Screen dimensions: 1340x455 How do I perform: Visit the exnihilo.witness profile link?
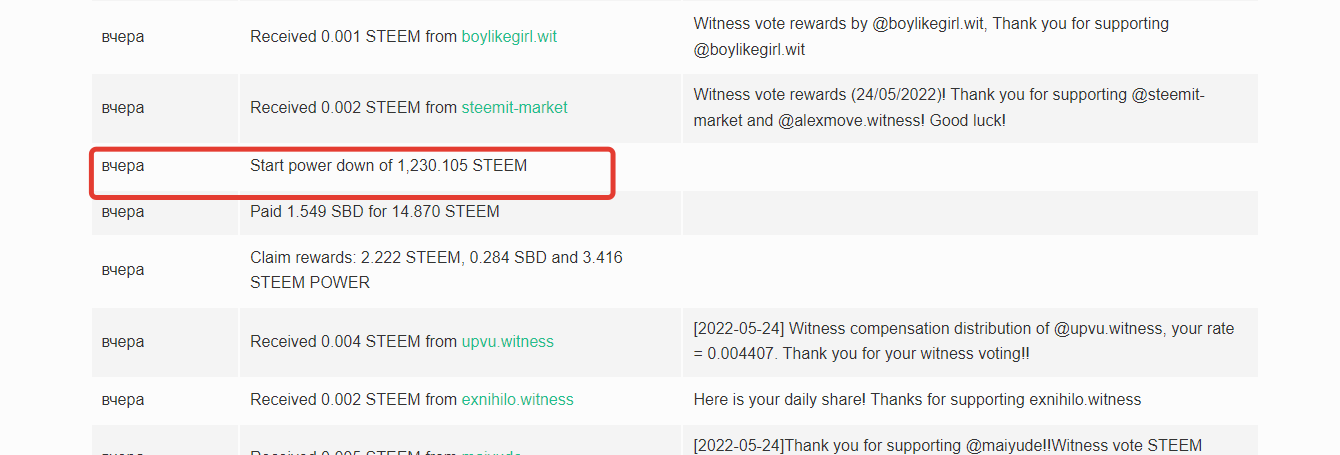[517, 400]
